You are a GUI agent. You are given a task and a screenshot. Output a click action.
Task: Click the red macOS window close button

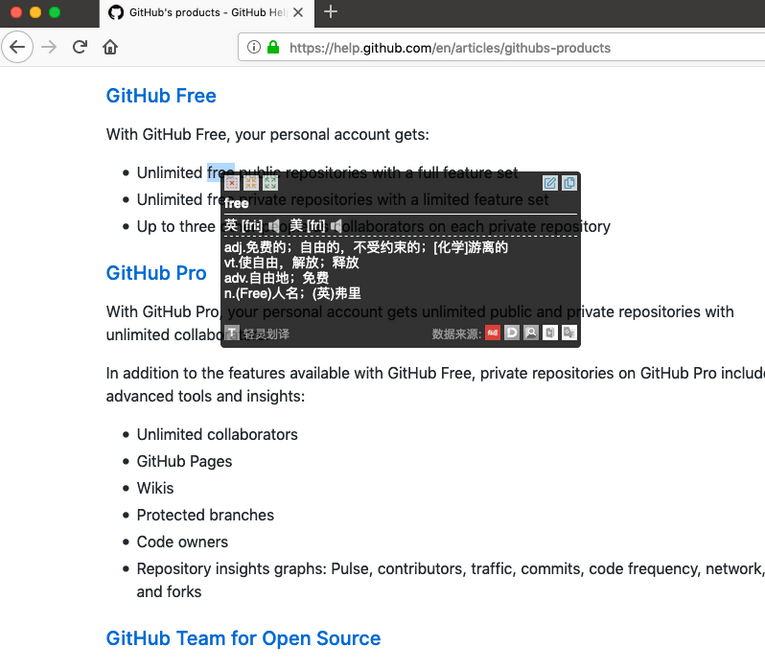(x=16, y=12)
